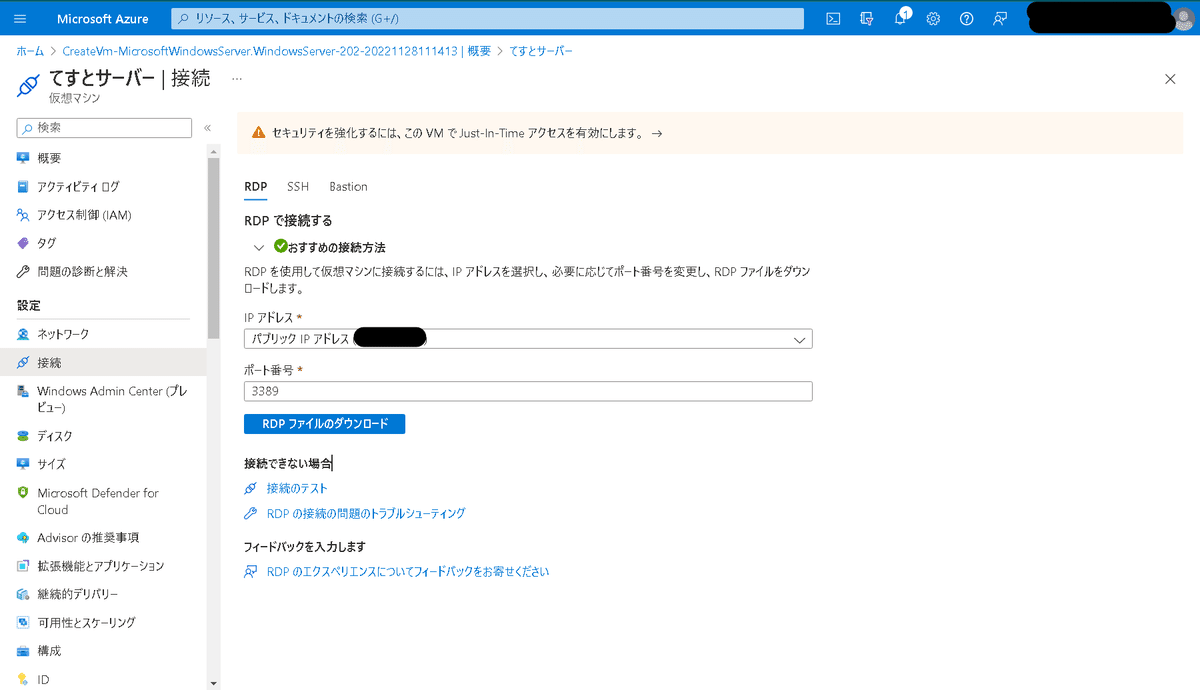1200x690 pixels.
Task: Click the Microsoft Defender for Cloud shield icon
Action: [x=23, y=493]
